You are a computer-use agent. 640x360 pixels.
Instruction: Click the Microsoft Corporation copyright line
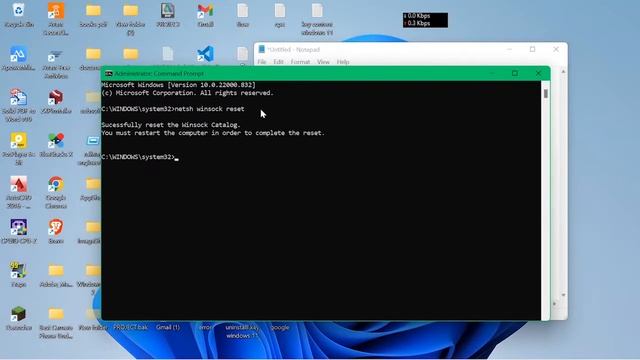click(187, 93)
